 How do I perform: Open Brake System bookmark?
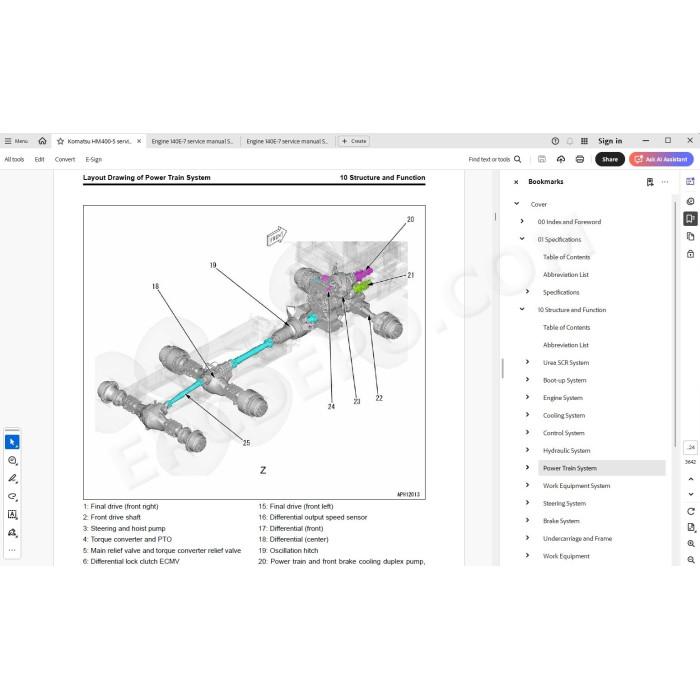[561, 521]
